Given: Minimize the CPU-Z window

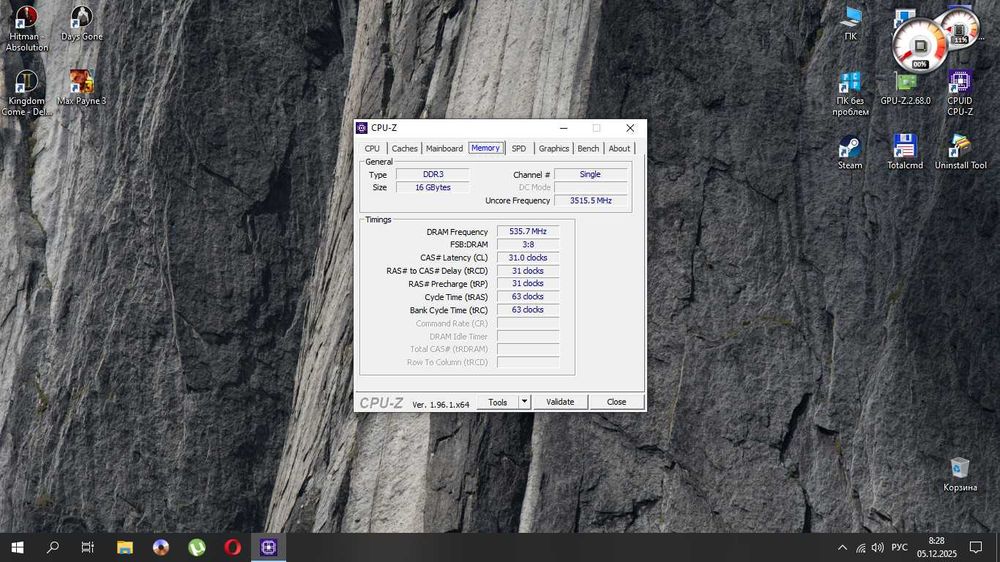Looking at the screenshot, I should 564,128.
